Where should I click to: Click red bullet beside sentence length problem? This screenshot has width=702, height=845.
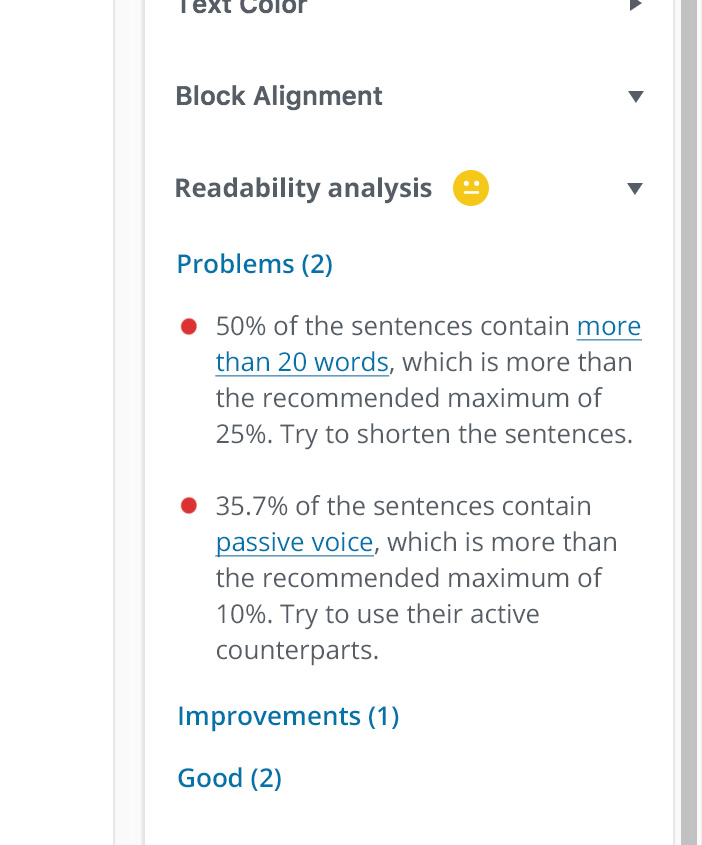pos(188,327)
